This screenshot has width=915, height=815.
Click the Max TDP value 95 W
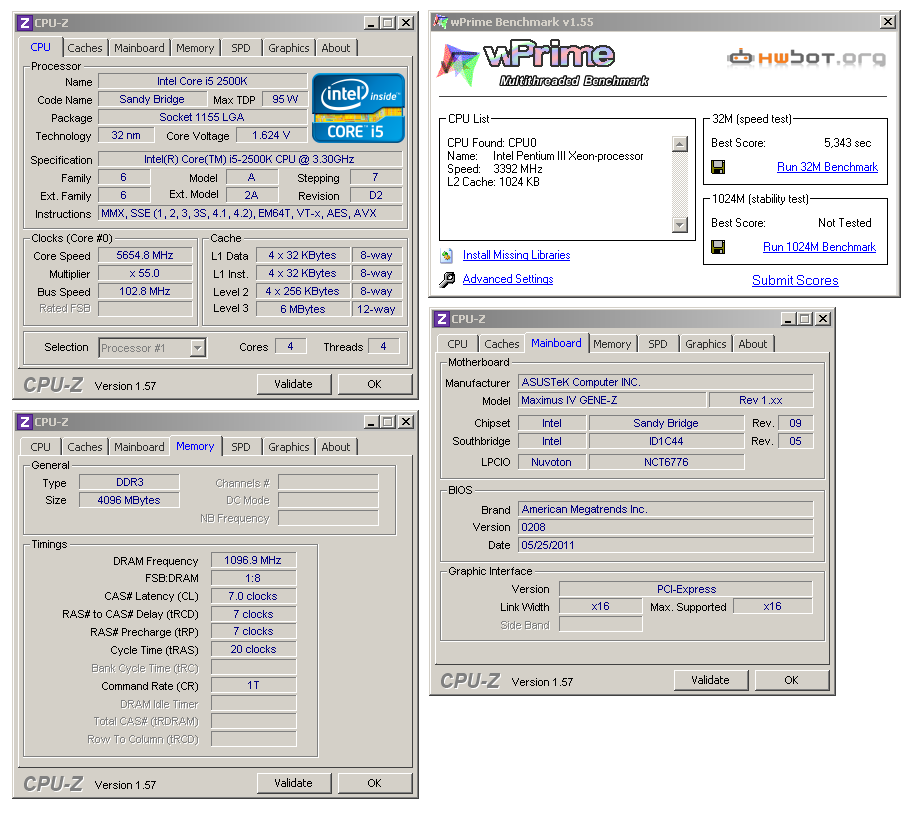[x=285, y=100]
